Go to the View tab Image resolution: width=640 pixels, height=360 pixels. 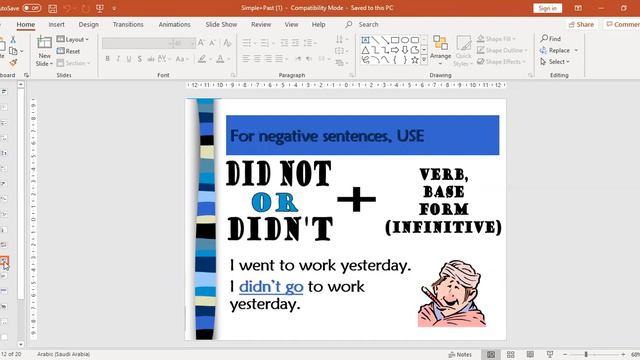pyautogui.click(x=291, y=24)
